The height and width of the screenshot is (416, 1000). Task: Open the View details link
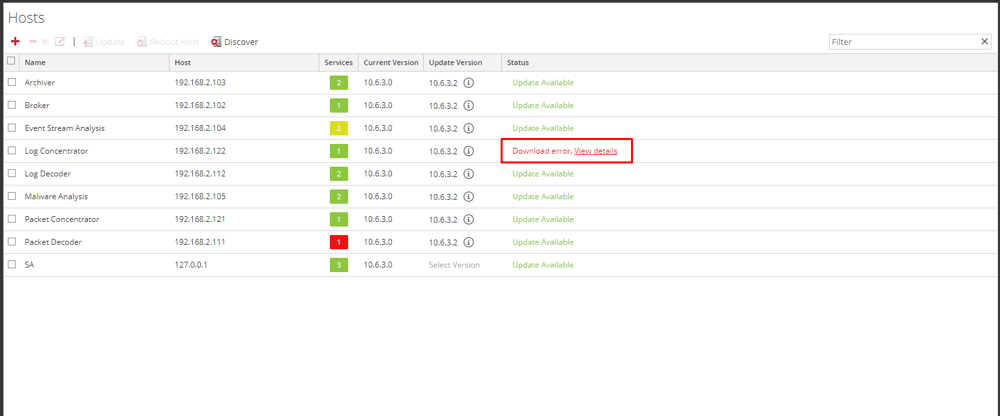[596, 151]
